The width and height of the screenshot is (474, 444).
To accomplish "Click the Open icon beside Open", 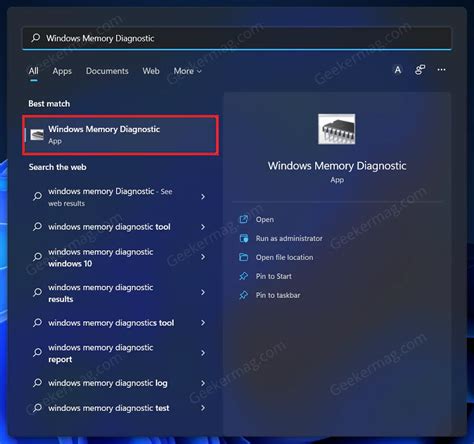I will pos(244,219).
